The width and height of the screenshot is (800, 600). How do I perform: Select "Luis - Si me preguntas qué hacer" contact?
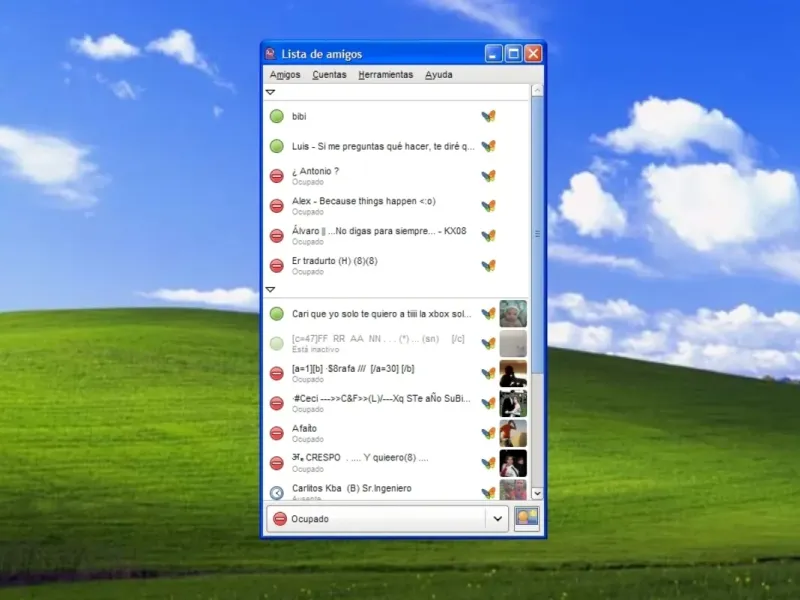[x=383, y=146]
